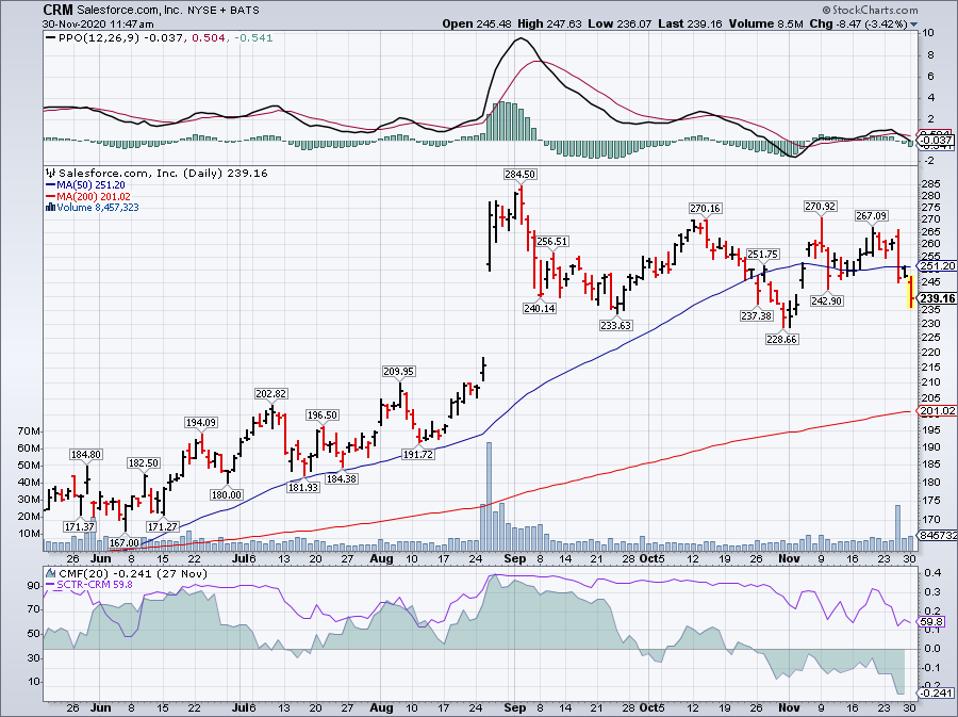Click the green -0.541 PPO histogram value
The width and height of the screenshot is (958, 717).
pyautogui.click(x=252, y=38)
